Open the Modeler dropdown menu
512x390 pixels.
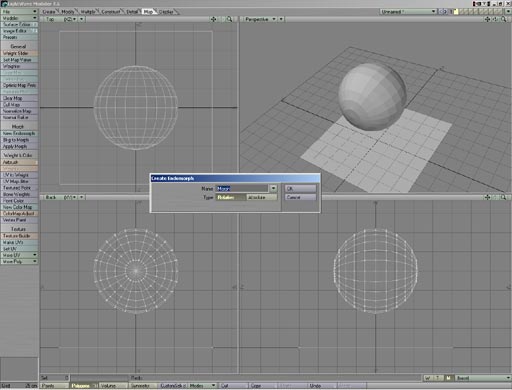coord(19,18)
